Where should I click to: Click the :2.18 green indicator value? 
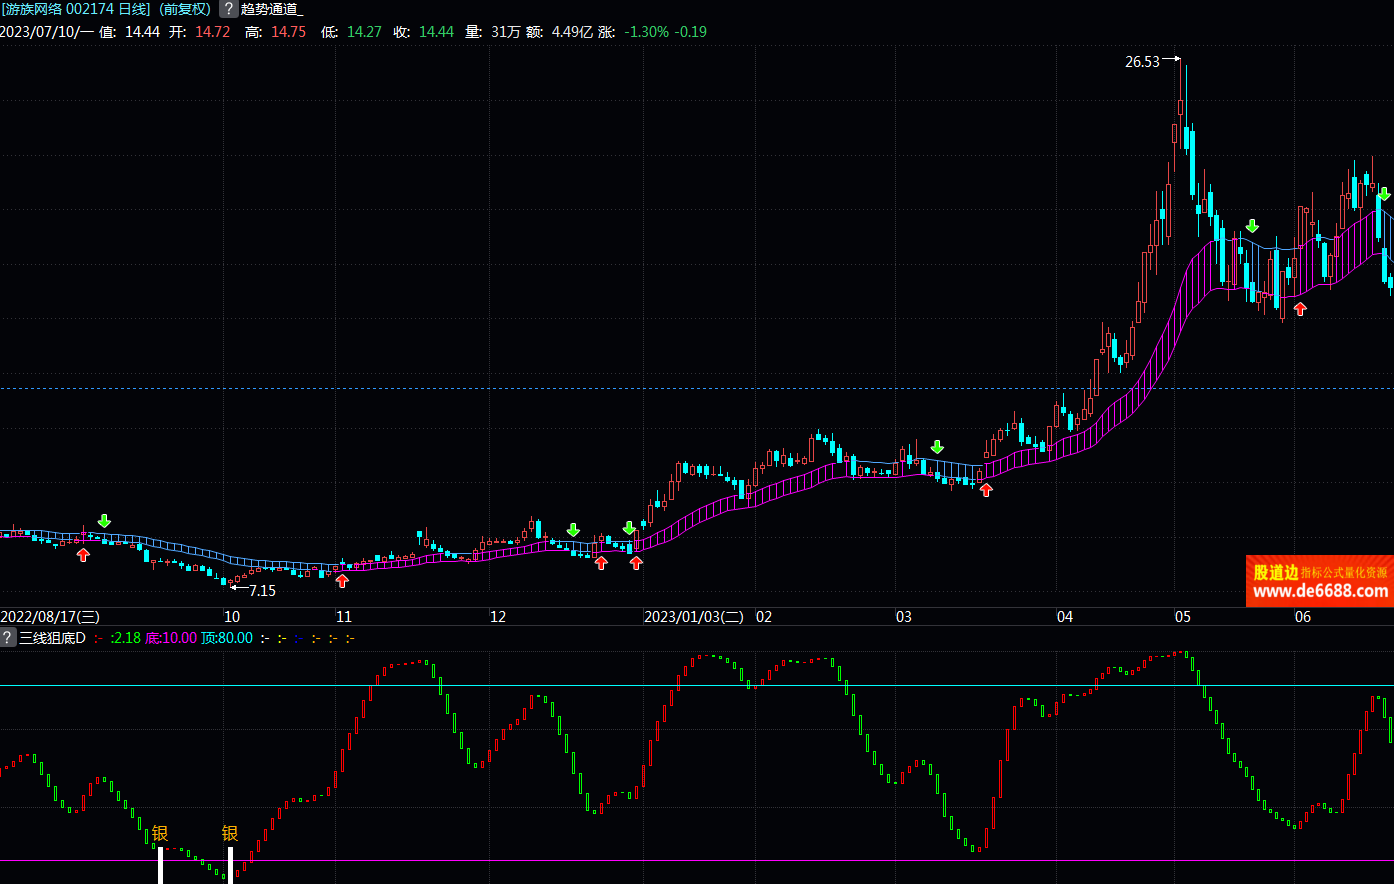point(125,638)
